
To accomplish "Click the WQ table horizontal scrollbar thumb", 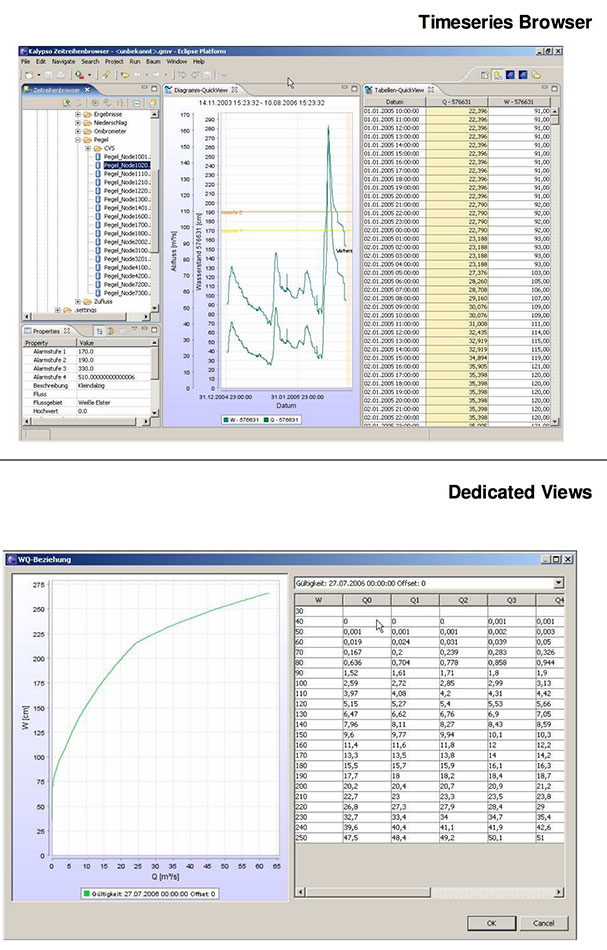I will 368,892.
